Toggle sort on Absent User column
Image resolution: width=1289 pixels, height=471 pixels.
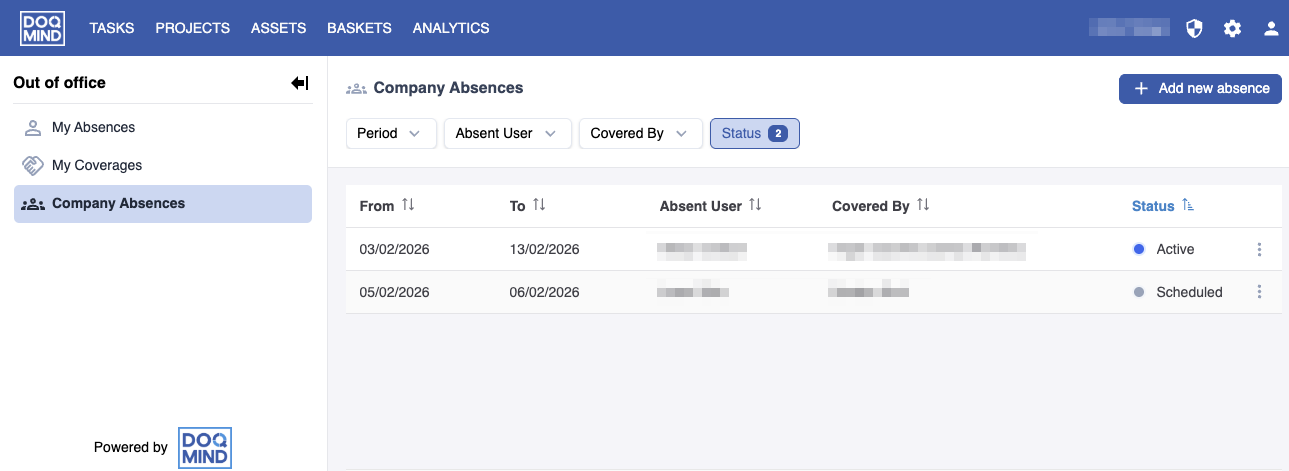point(755,205)
